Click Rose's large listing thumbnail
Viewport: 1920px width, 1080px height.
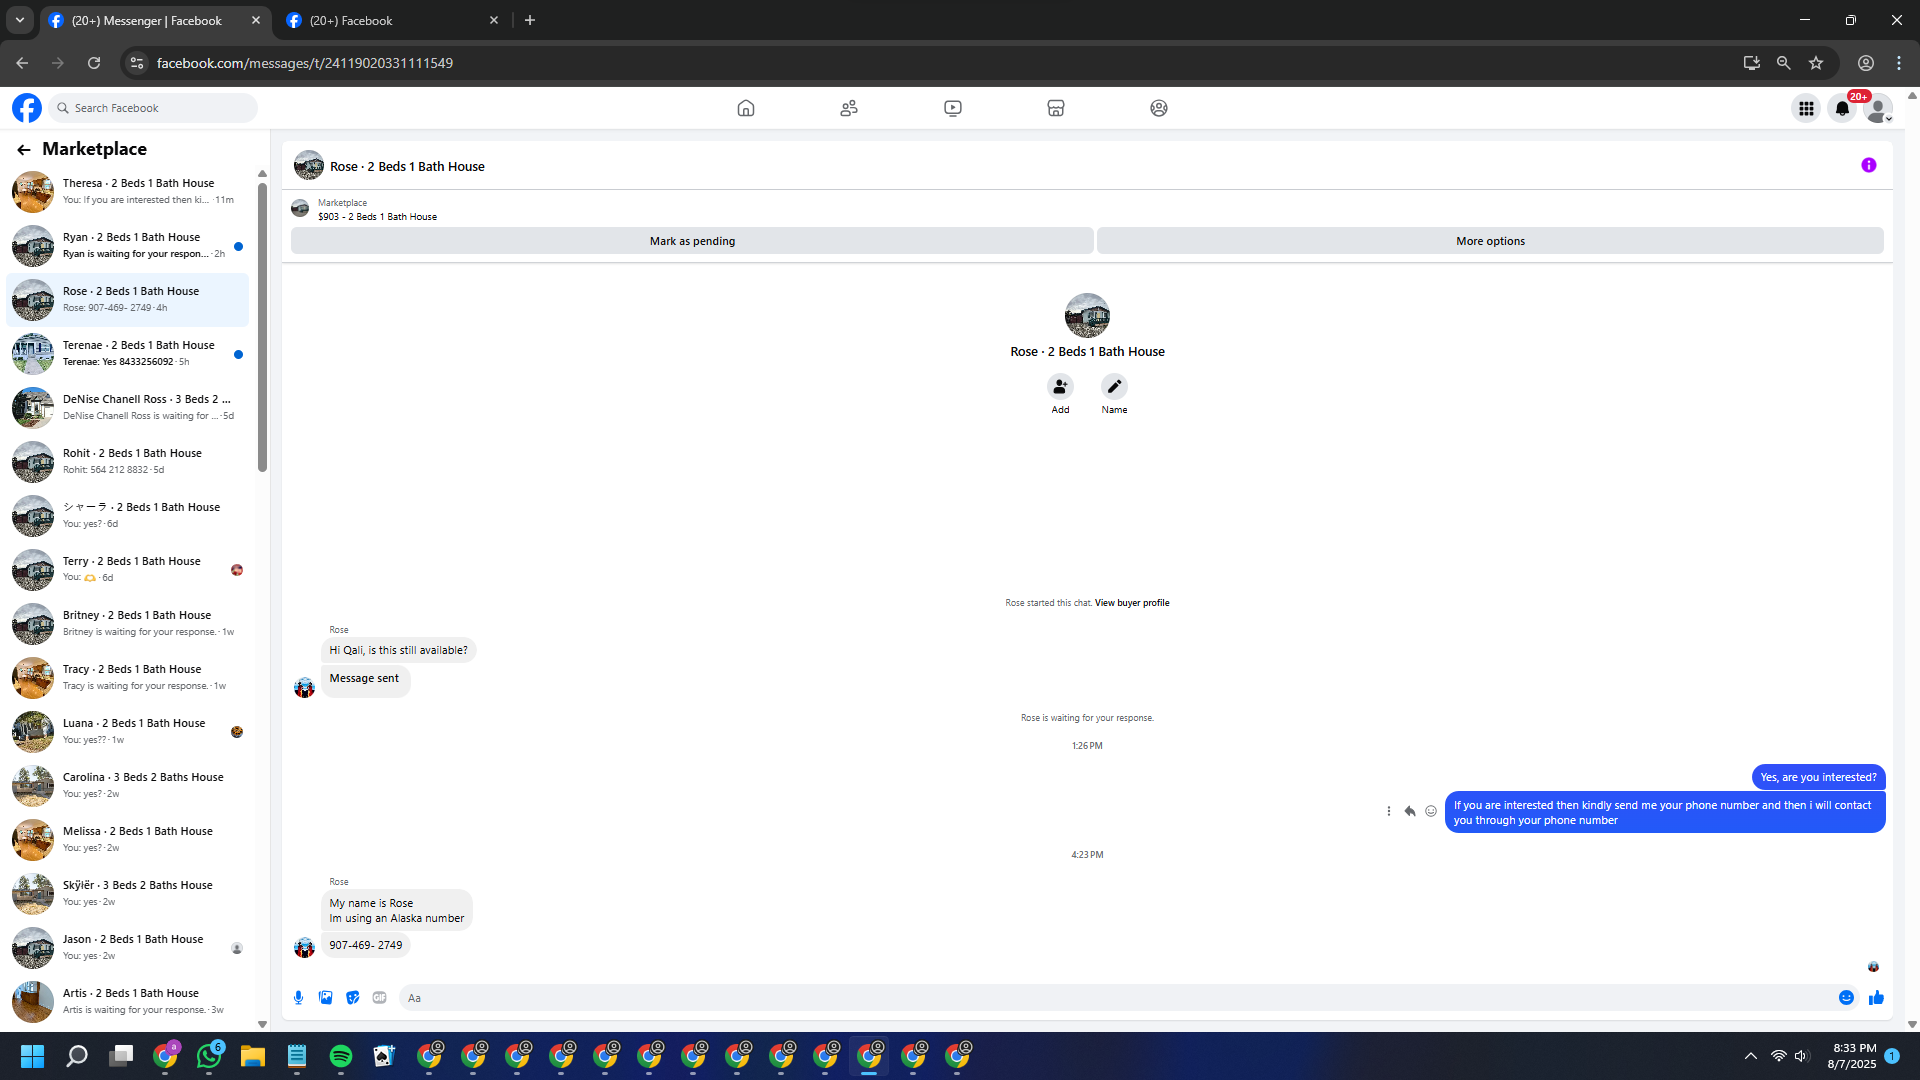tap(1087, 316)
